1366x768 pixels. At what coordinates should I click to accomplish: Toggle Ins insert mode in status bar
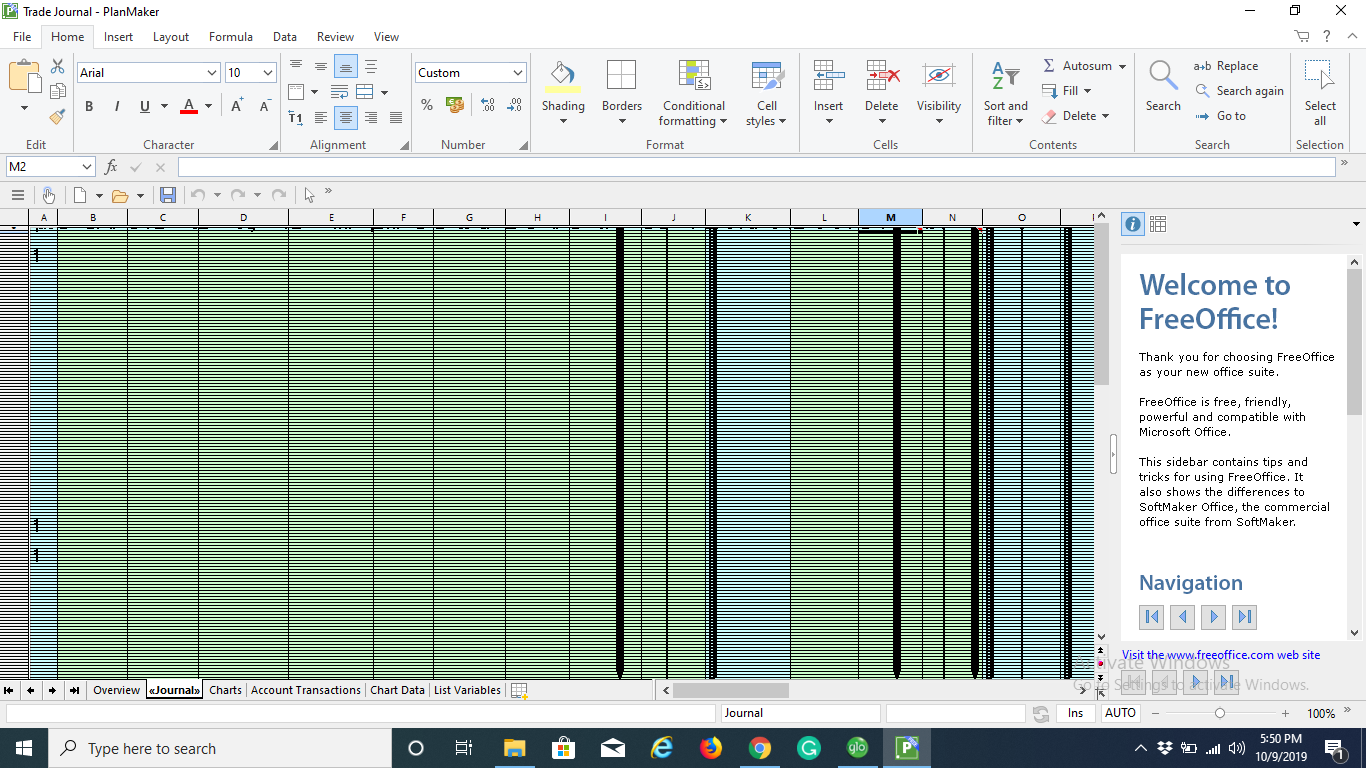click(1075, 713)
